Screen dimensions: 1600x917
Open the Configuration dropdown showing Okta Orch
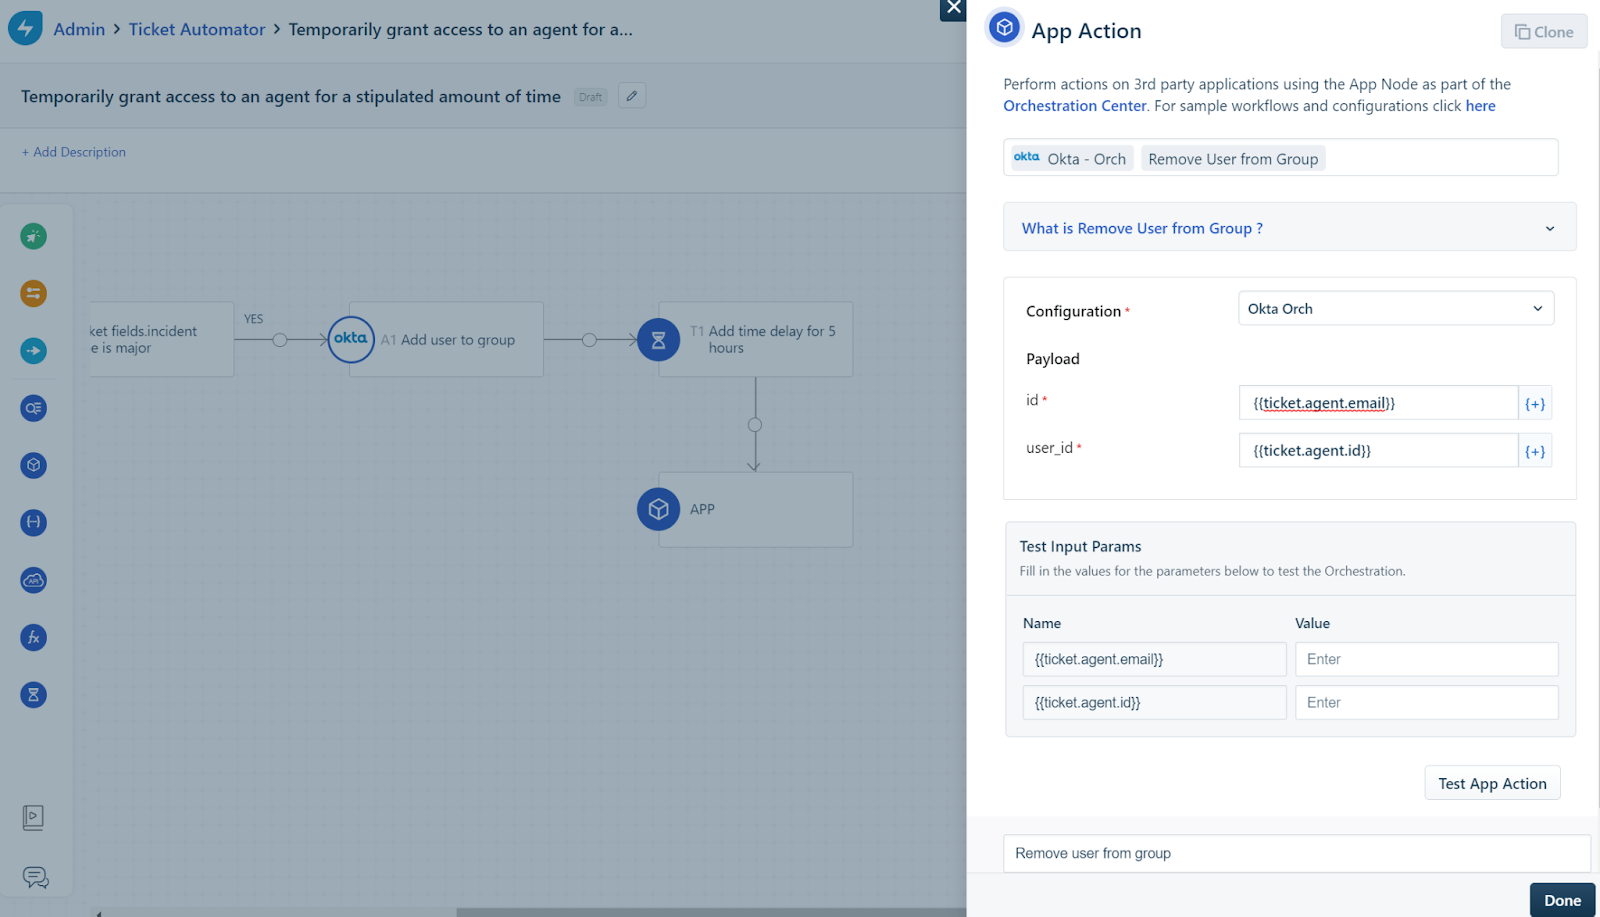pos(1396,308)
